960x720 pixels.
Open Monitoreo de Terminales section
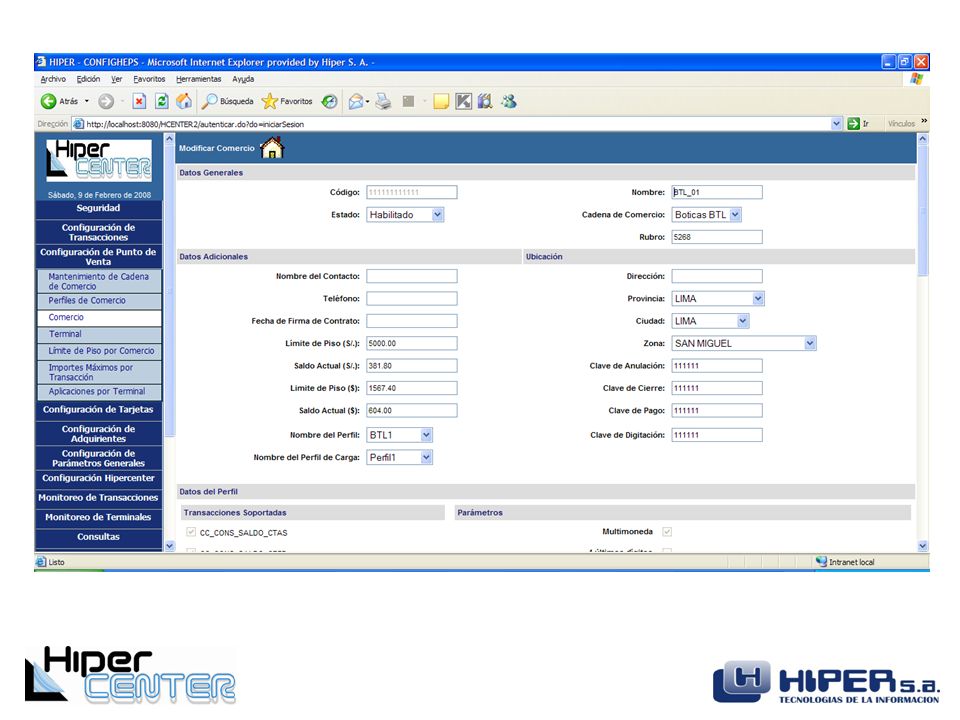click(x=99, y=517)
